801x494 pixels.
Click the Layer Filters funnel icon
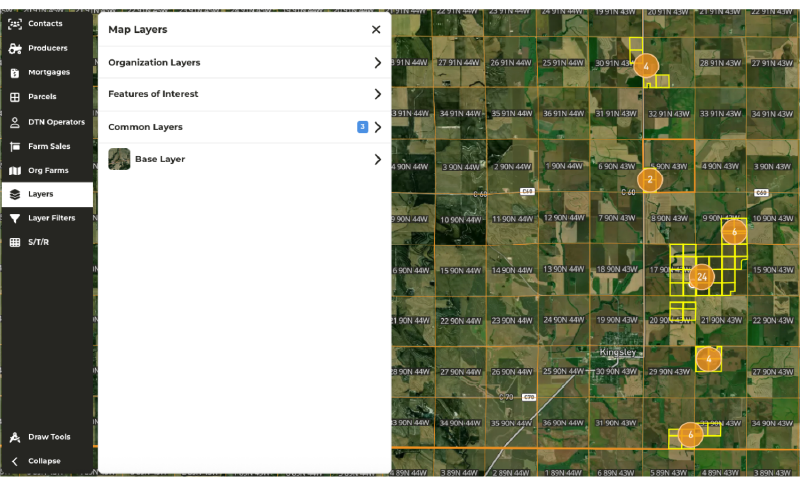pos(15,218)
